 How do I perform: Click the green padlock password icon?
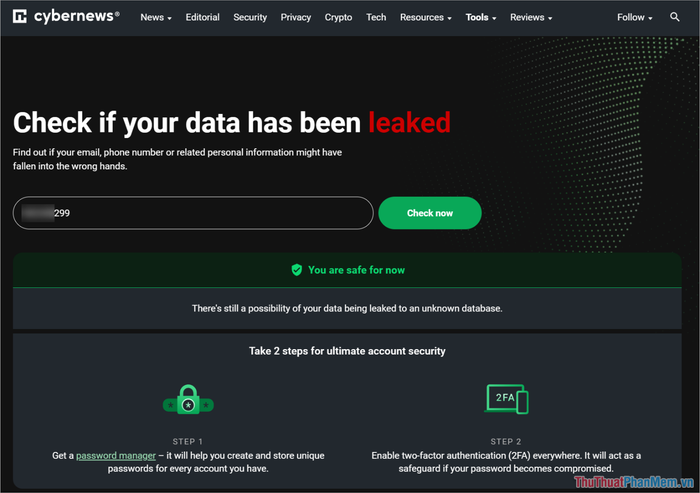[x=188, y=401]
